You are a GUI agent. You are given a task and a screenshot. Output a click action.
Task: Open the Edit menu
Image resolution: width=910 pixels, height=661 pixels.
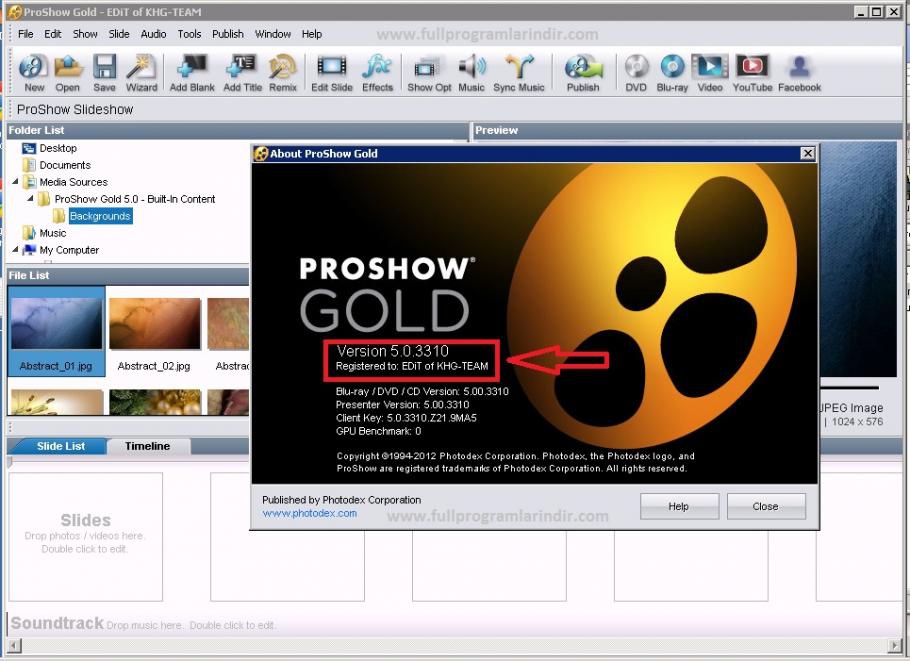click(53, 34)
